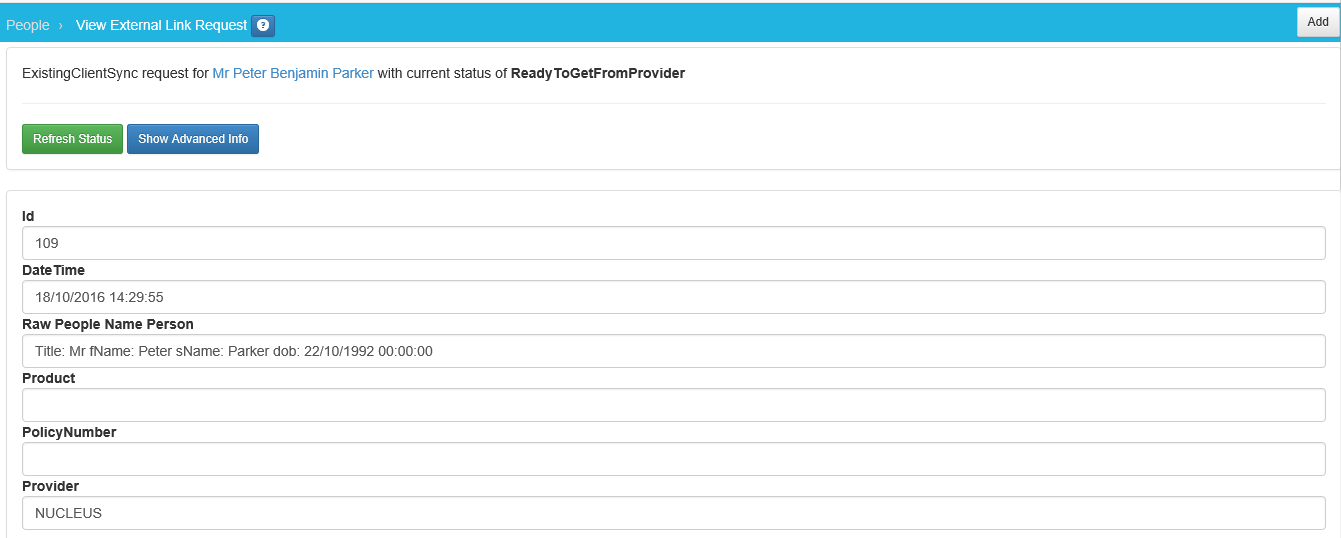Viewport: 1341px width, 538px height.
Task: Select the Raw People Name Person field
Action: [x=673, y=351]
